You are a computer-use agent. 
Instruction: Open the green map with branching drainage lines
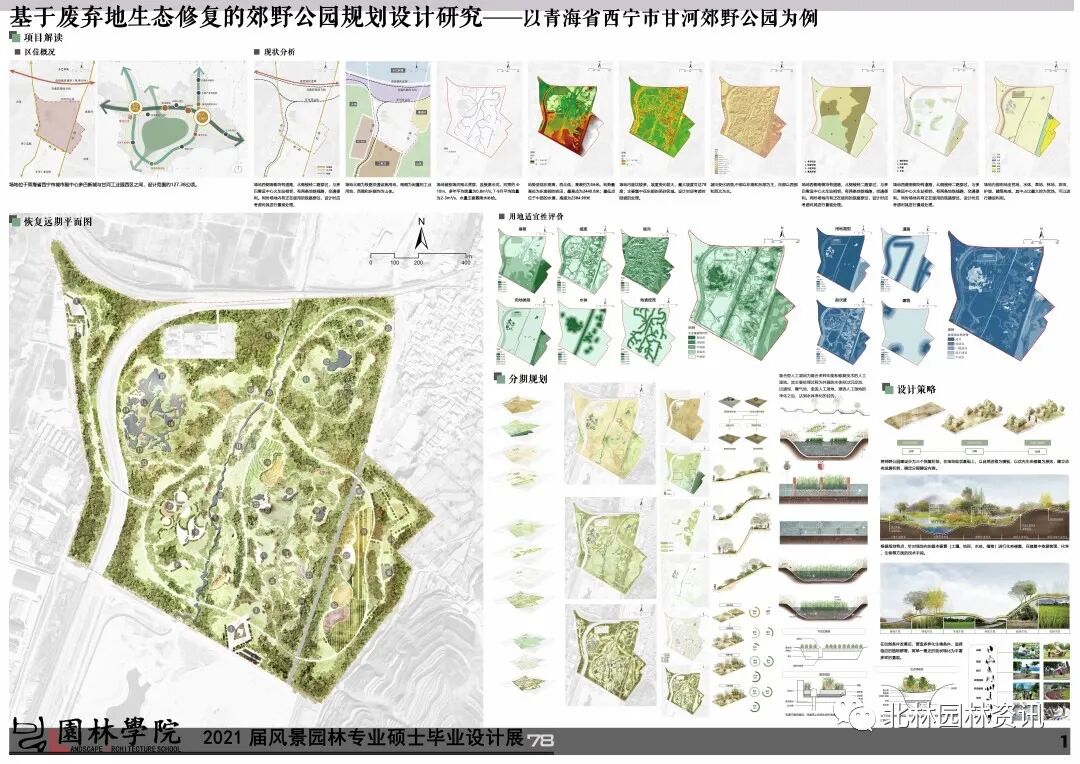[x=646, y=331]
